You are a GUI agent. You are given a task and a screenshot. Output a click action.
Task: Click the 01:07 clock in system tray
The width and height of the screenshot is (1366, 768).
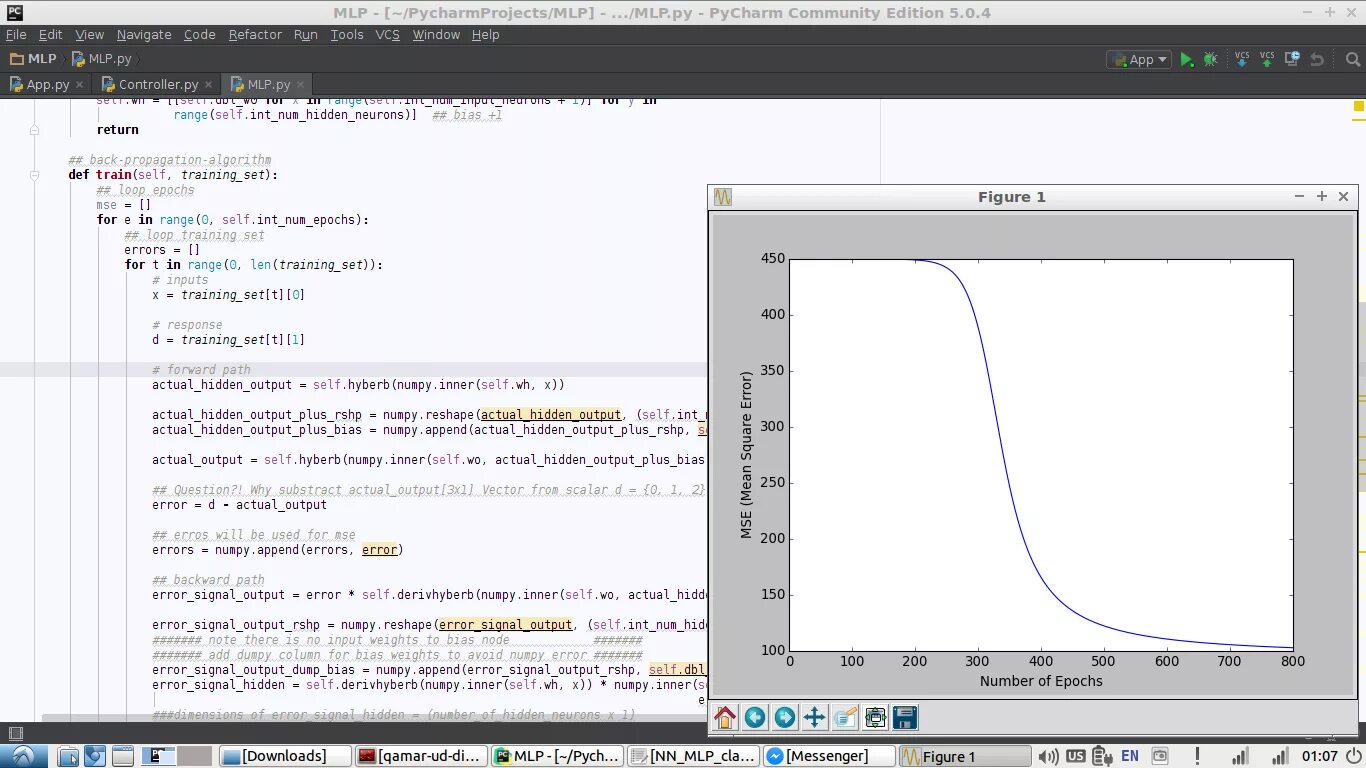click(1320, 756)
